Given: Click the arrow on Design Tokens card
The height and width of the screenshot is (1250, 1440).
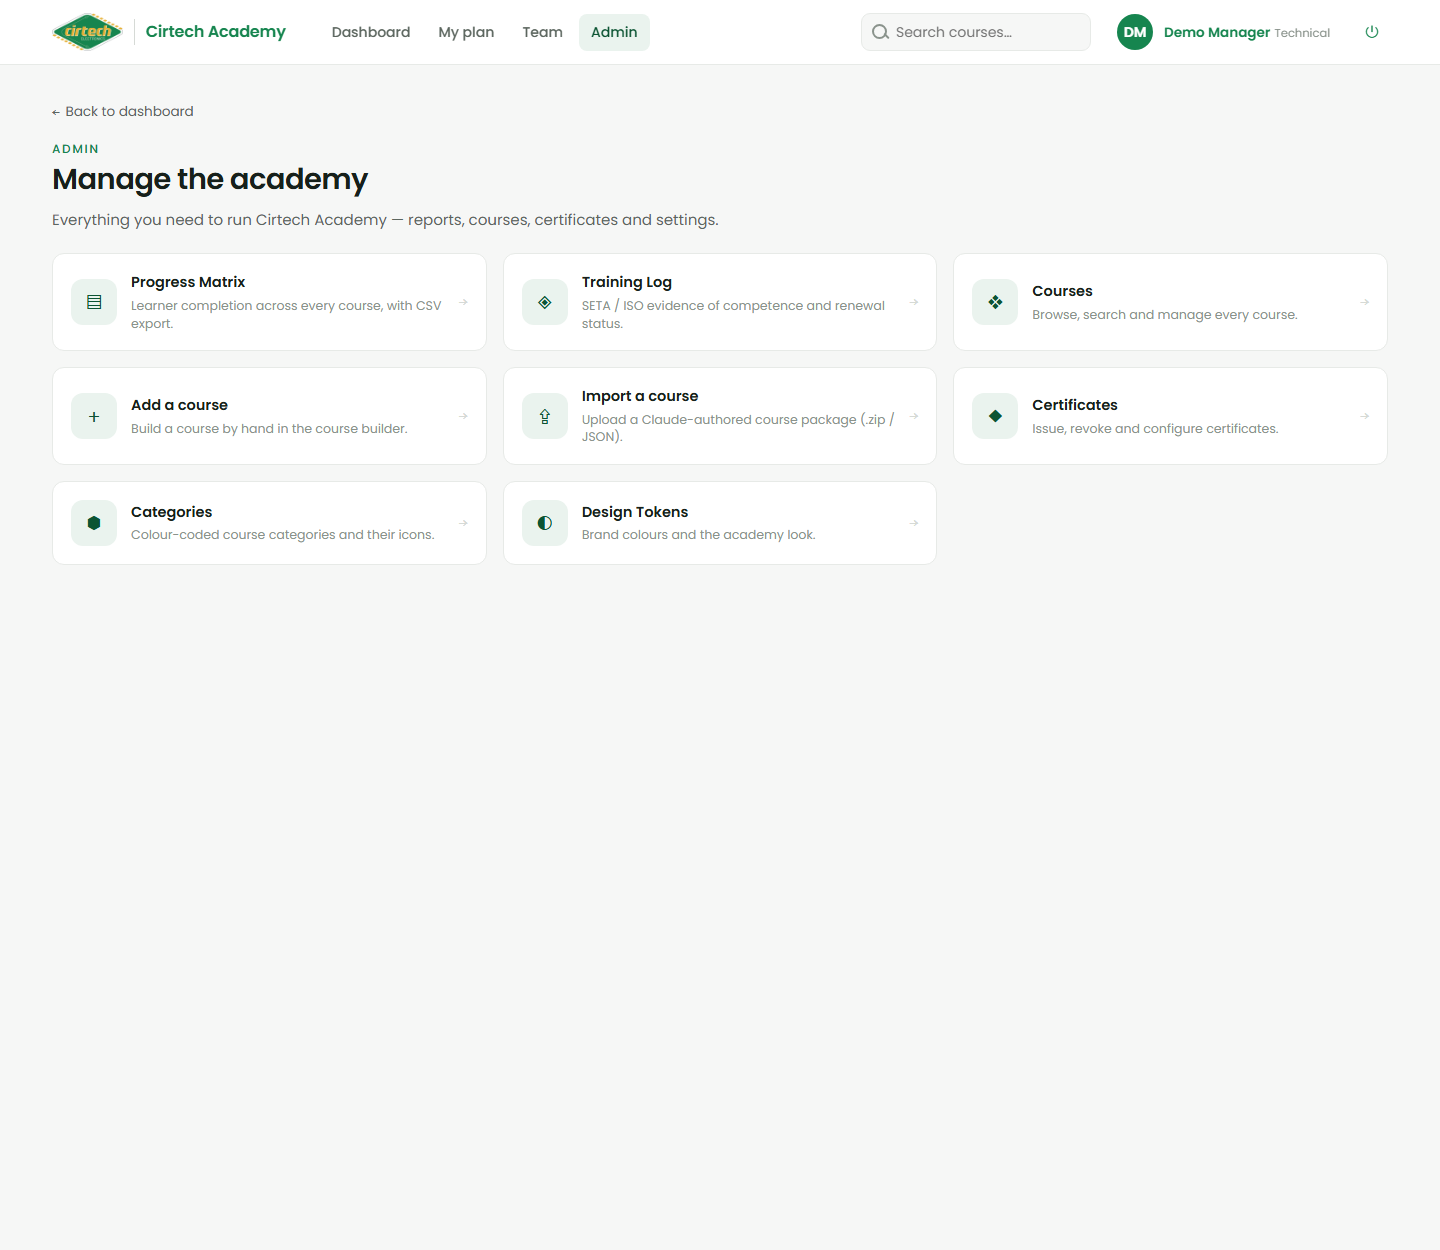Looking at the screenshot, I should [x=914, y=523].
